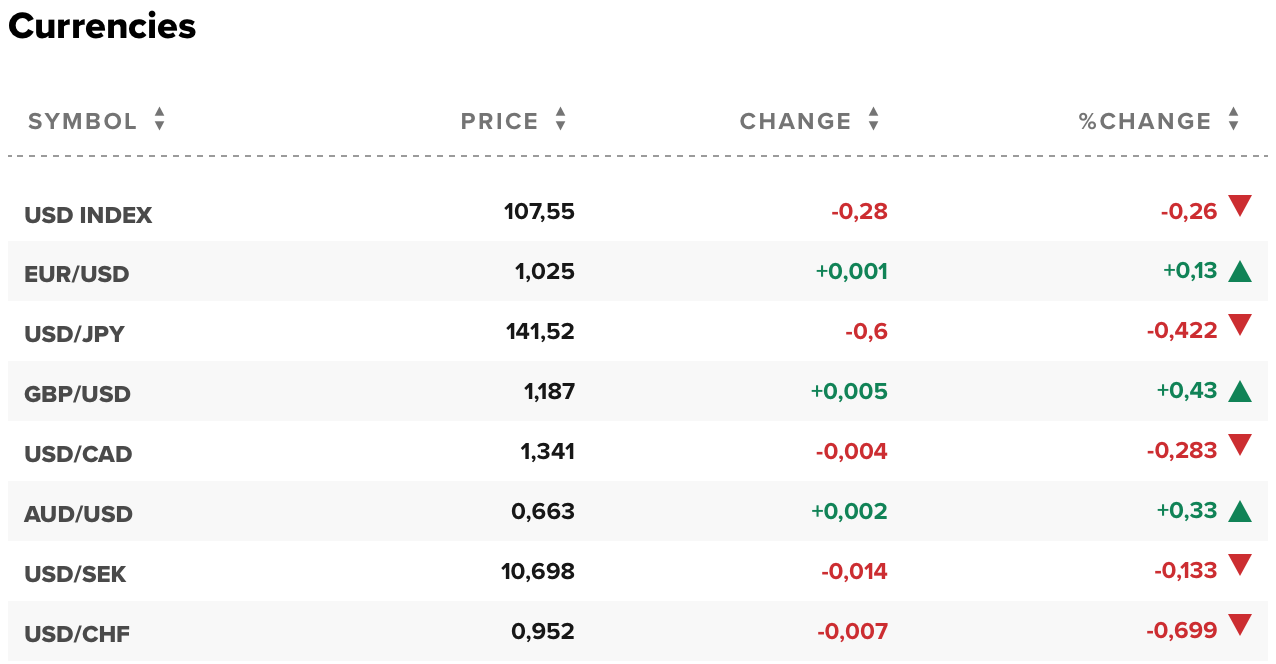Image resolution: width=1276 pixels, height=664 pixels.
Task: Click red down arrow for USD INDEX
Action: pyautogui.click(x=1240, y=207)
